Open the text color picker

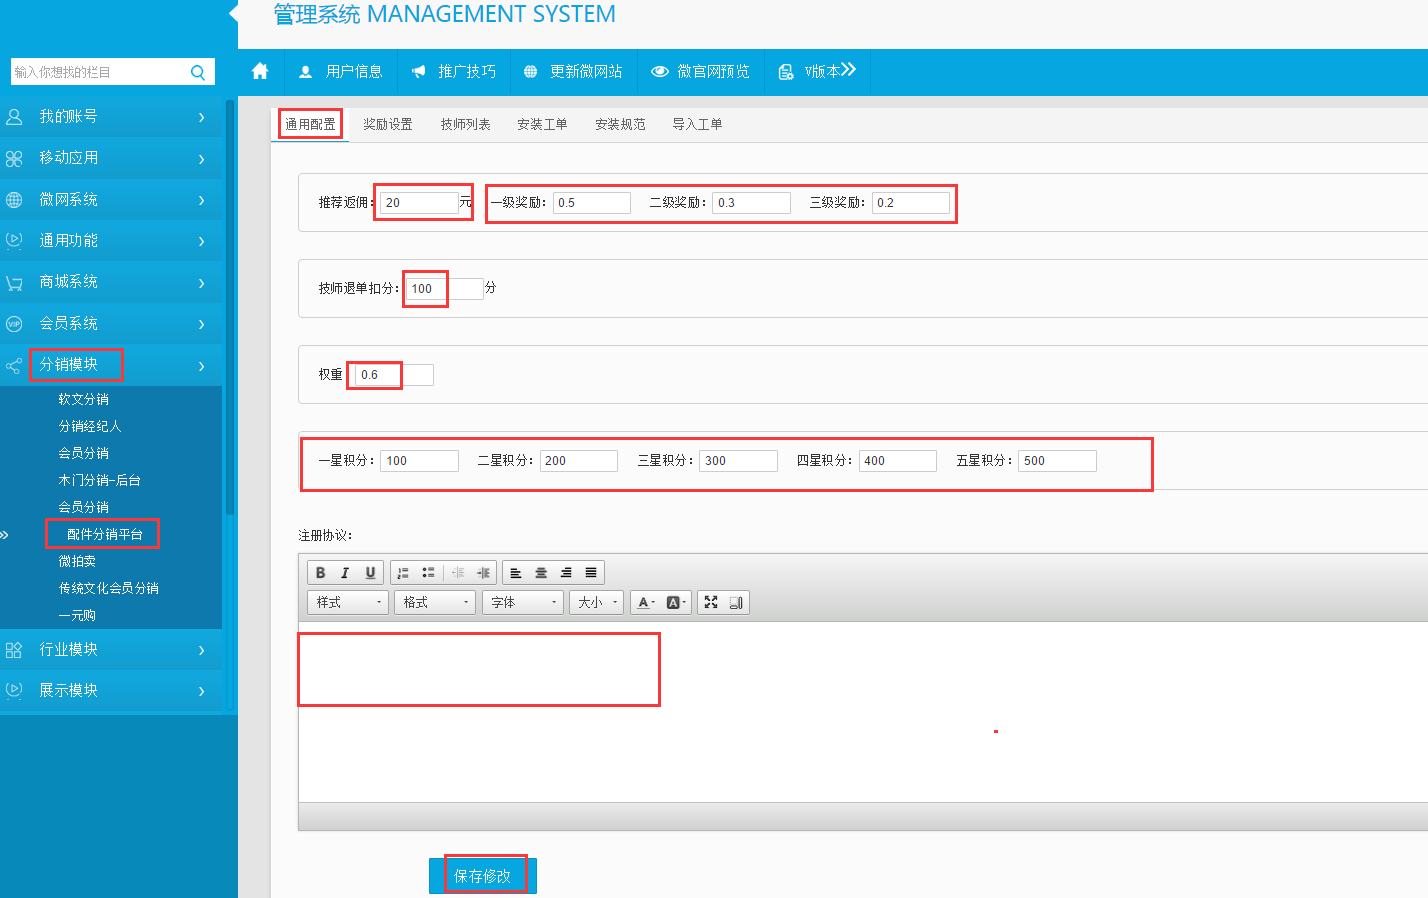(x=646, y=602)
